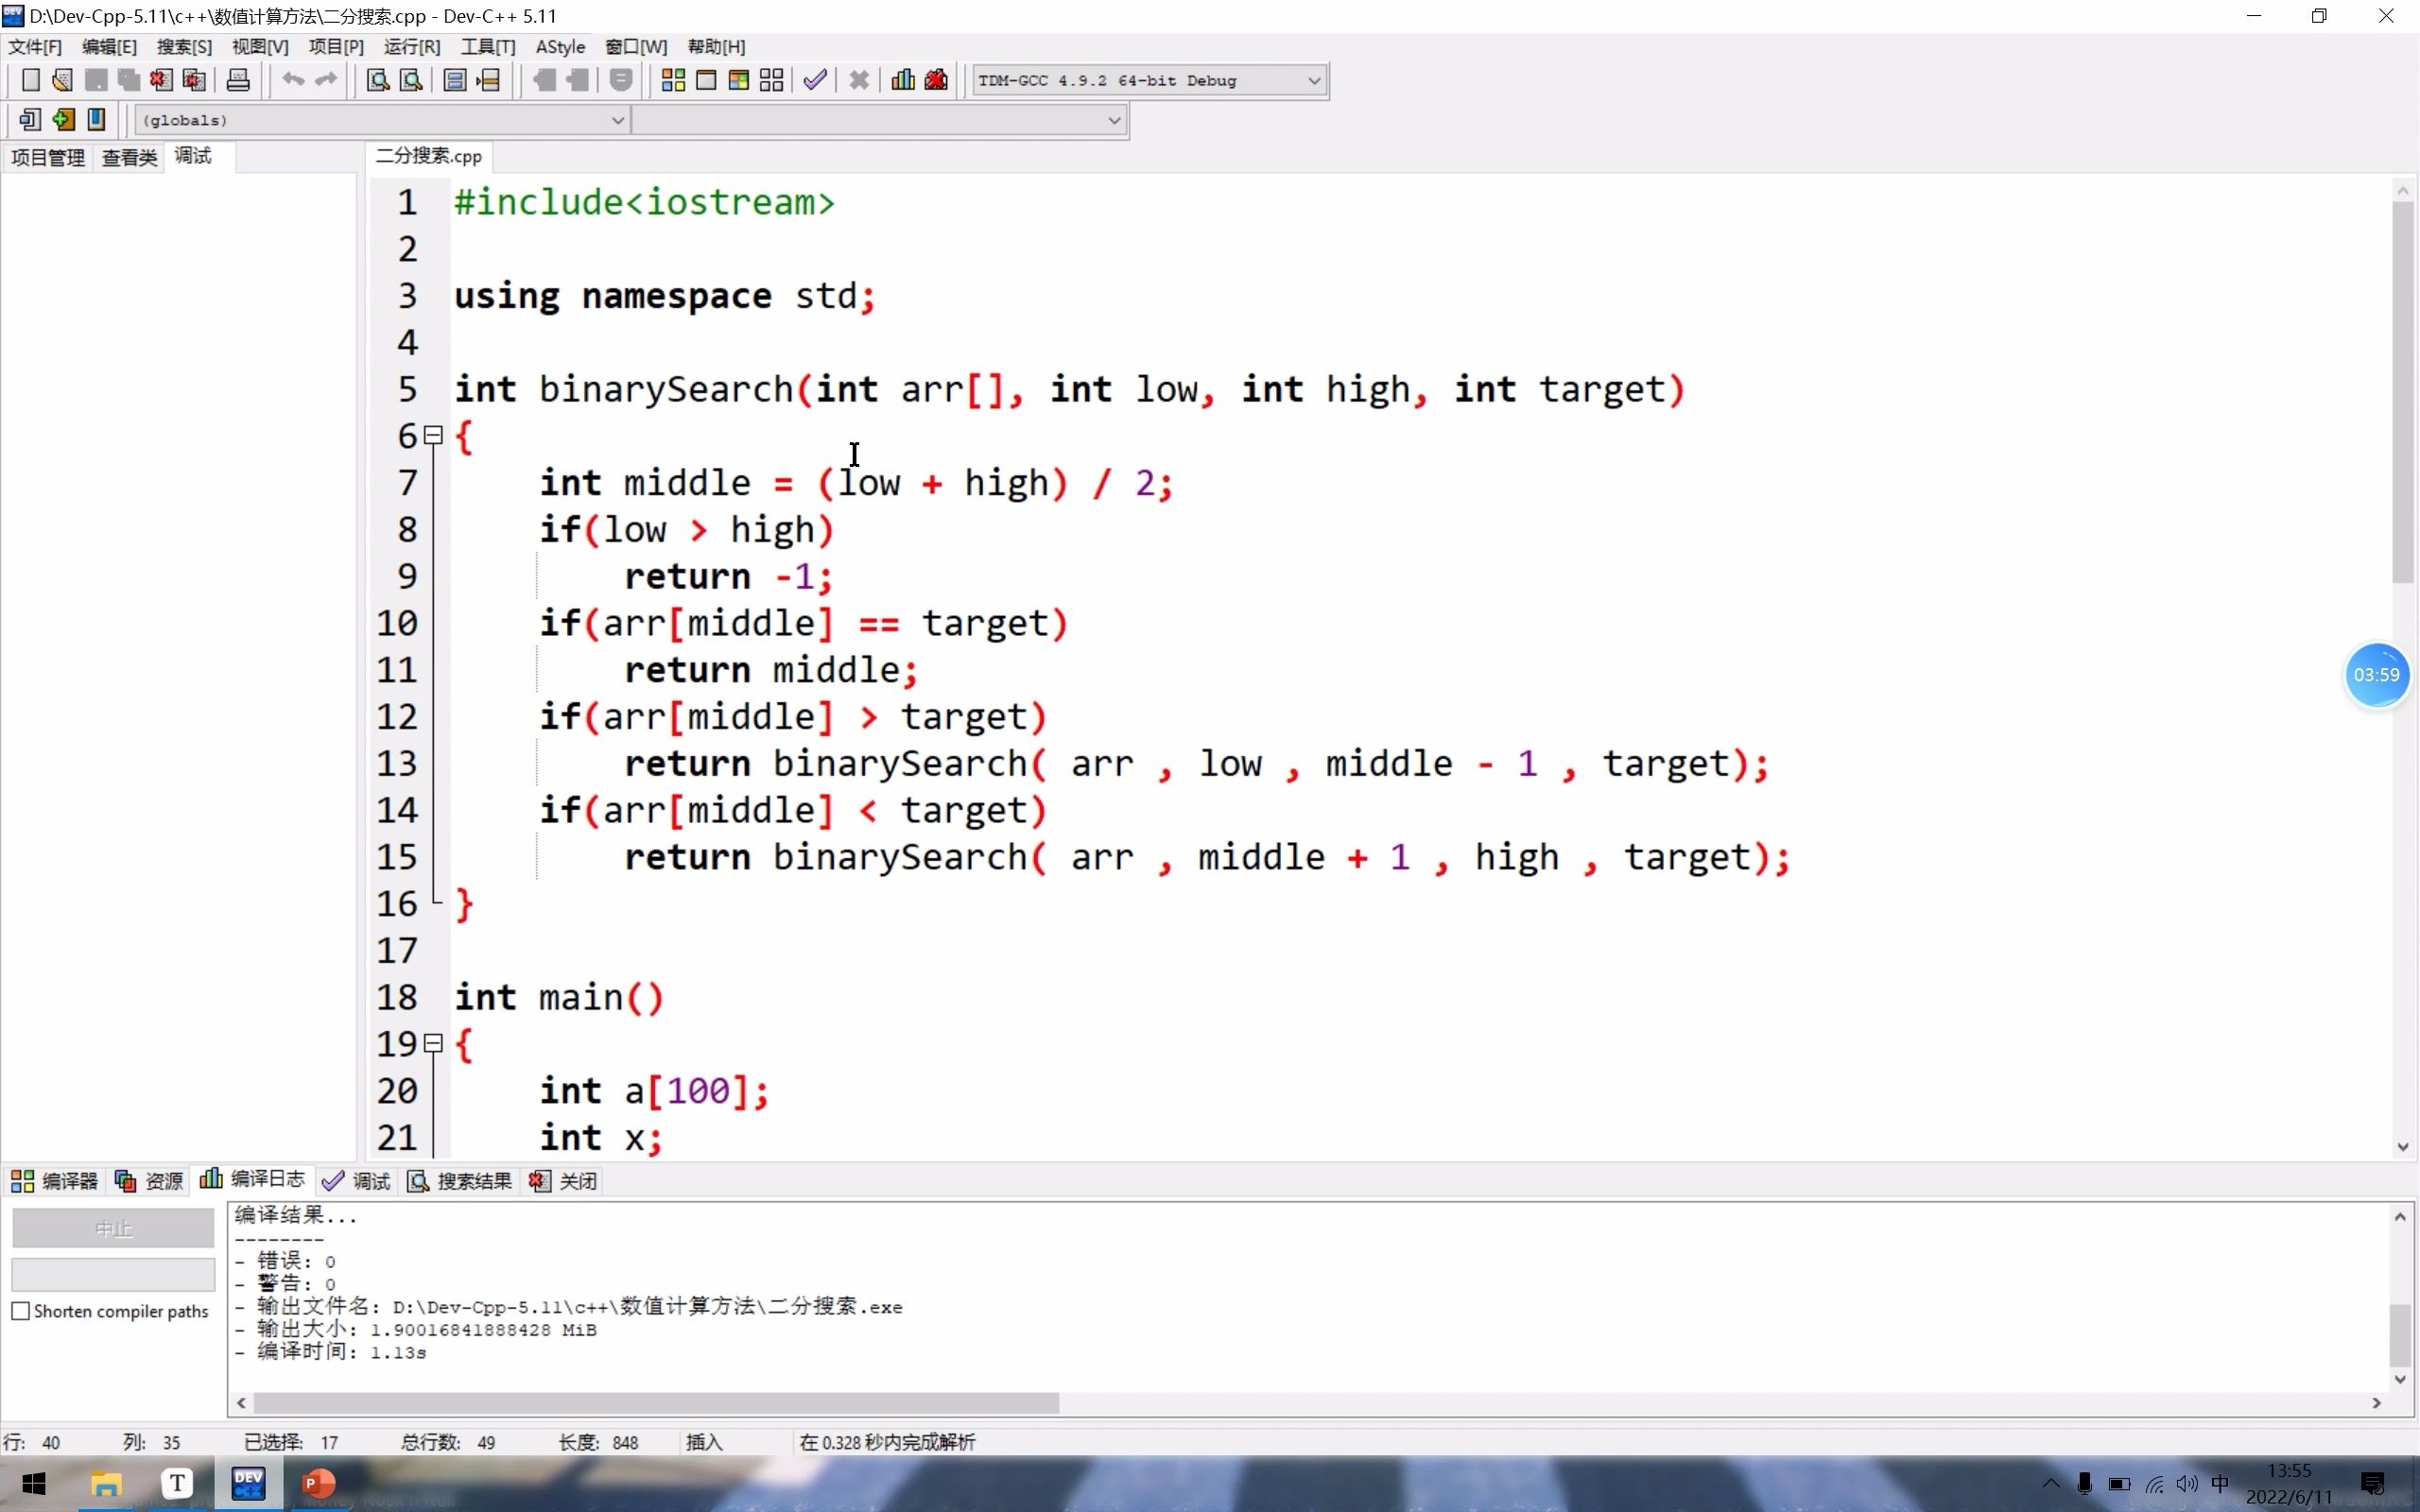The height and width of the screenshot is (1512, 2420).
Task: Click the Rebuild All icon
Action: tap(772, 80)
